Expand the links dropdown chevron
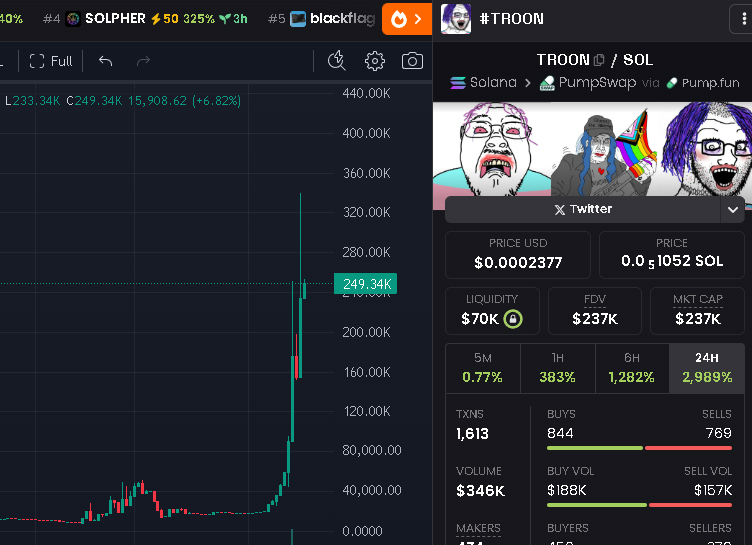The height and width of the screenshot is (545, 752). pyautogui.click(x=732, y=210)
